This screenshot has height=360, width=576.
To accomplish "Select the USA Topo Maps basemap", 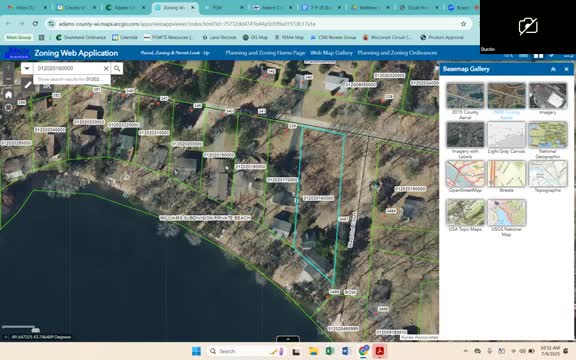I will [465, 215].
